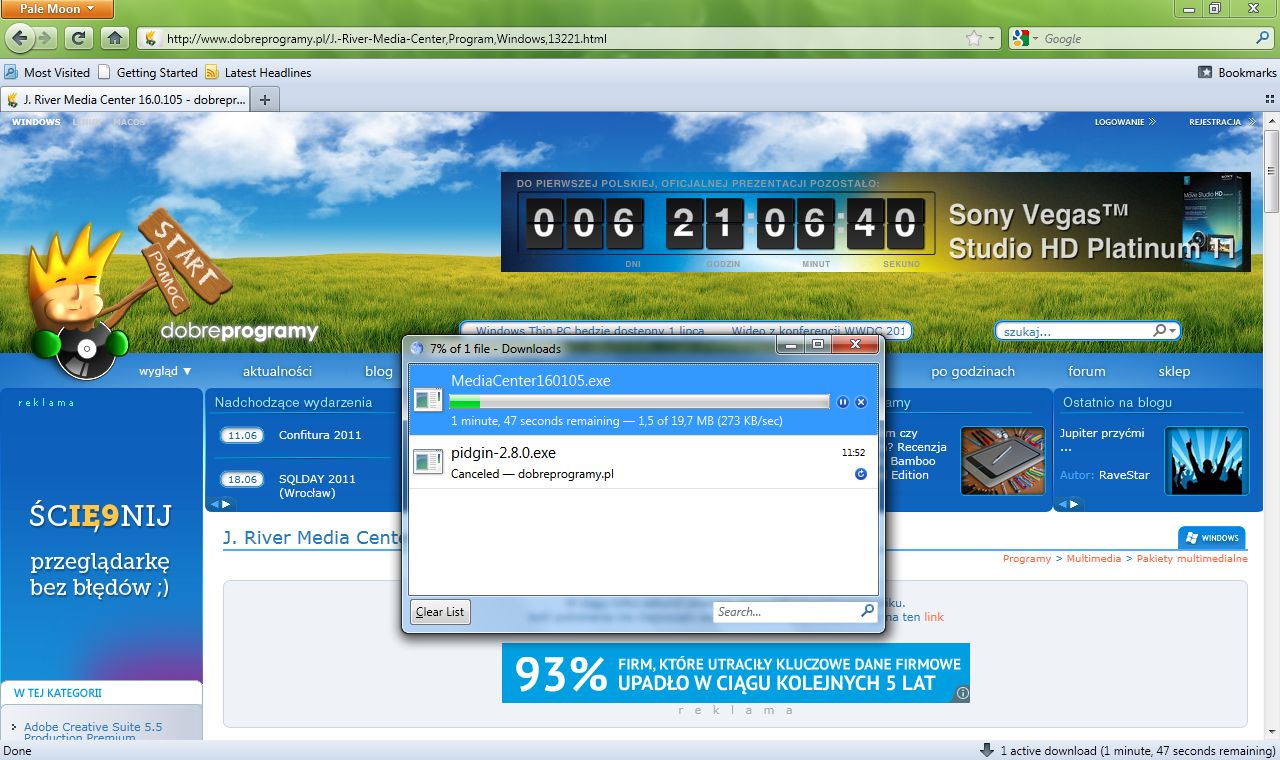The image size is (1280, 760).
Task: Click the Sony Vegas Studio HD banner
Action: click(876, 222)
